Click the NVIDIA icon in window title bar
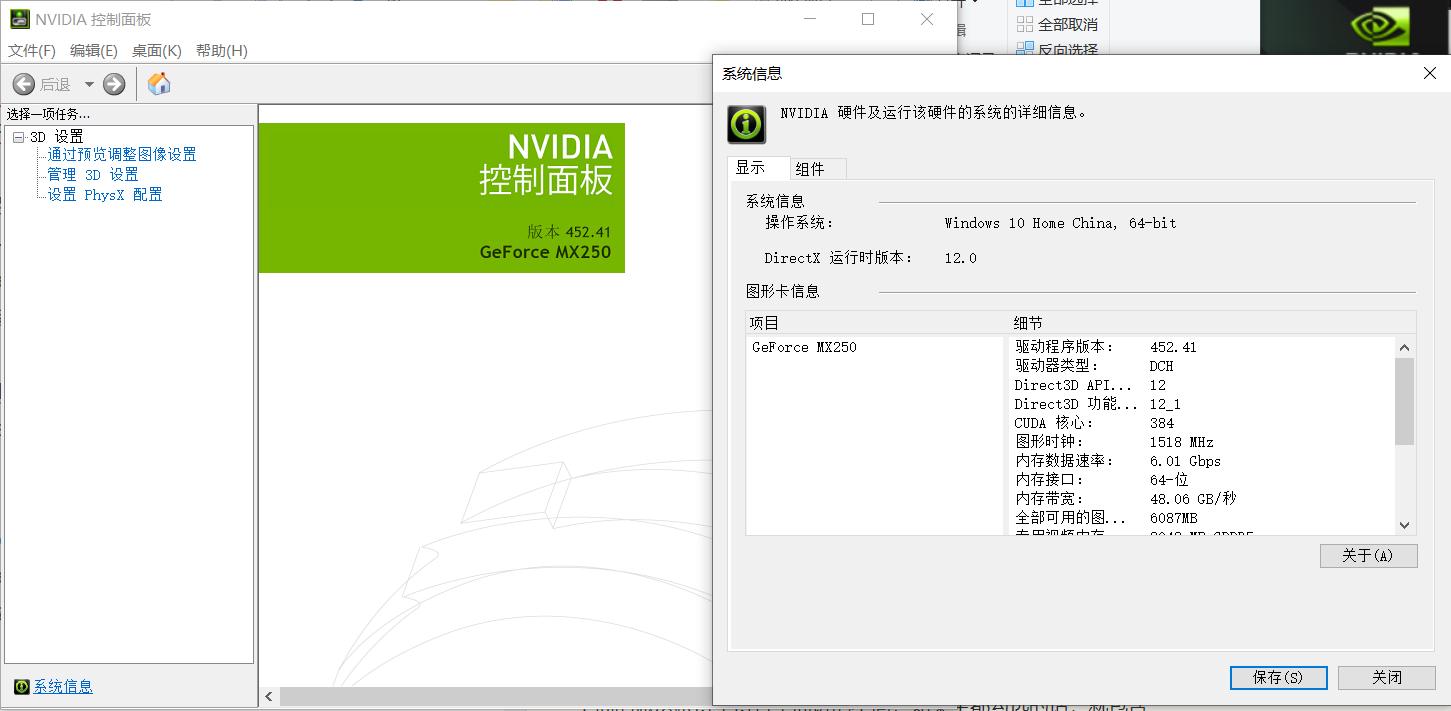The height and width of the screenshot is (711, 1451). tap(19, 19)
